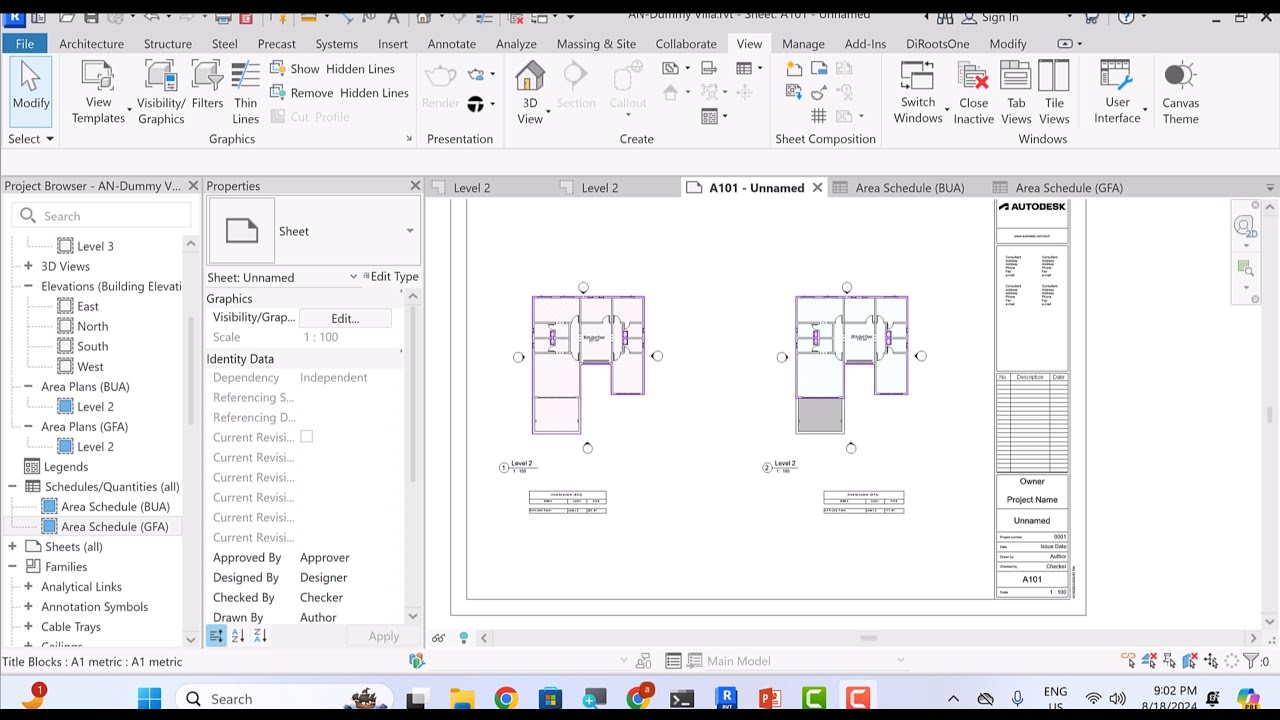Click Show Hidden Lines in ribbon

332,69
